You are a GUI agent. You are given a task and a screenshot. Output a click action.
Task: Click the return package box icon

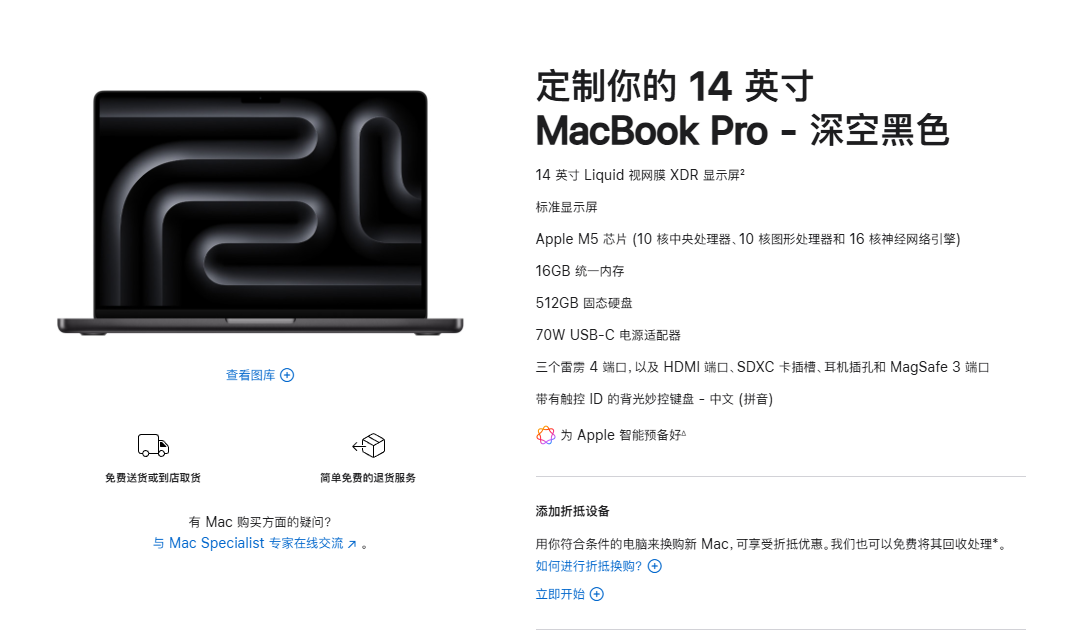[368, 445]
